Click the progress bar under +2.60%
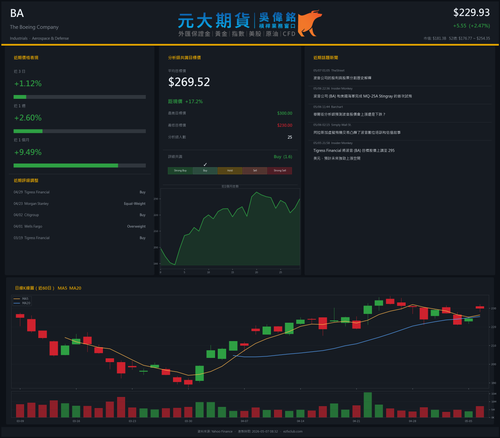This screenshot has height=438, width=500. [x=80, y=131]
